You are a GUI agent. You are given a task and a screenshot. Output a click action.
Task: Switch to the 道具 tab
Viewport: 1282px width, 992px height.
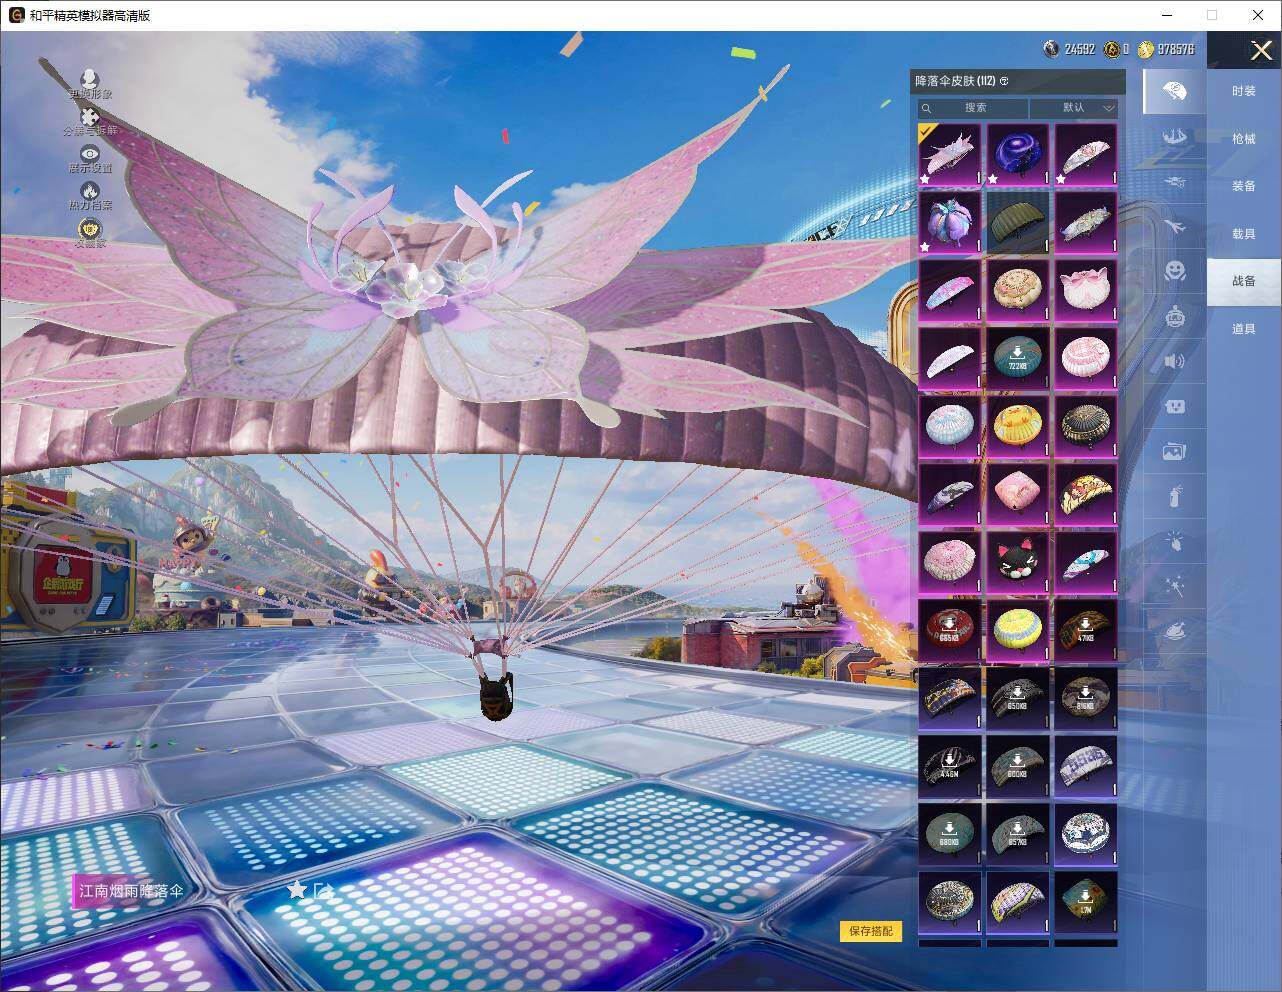click(x=1244, y=329)
